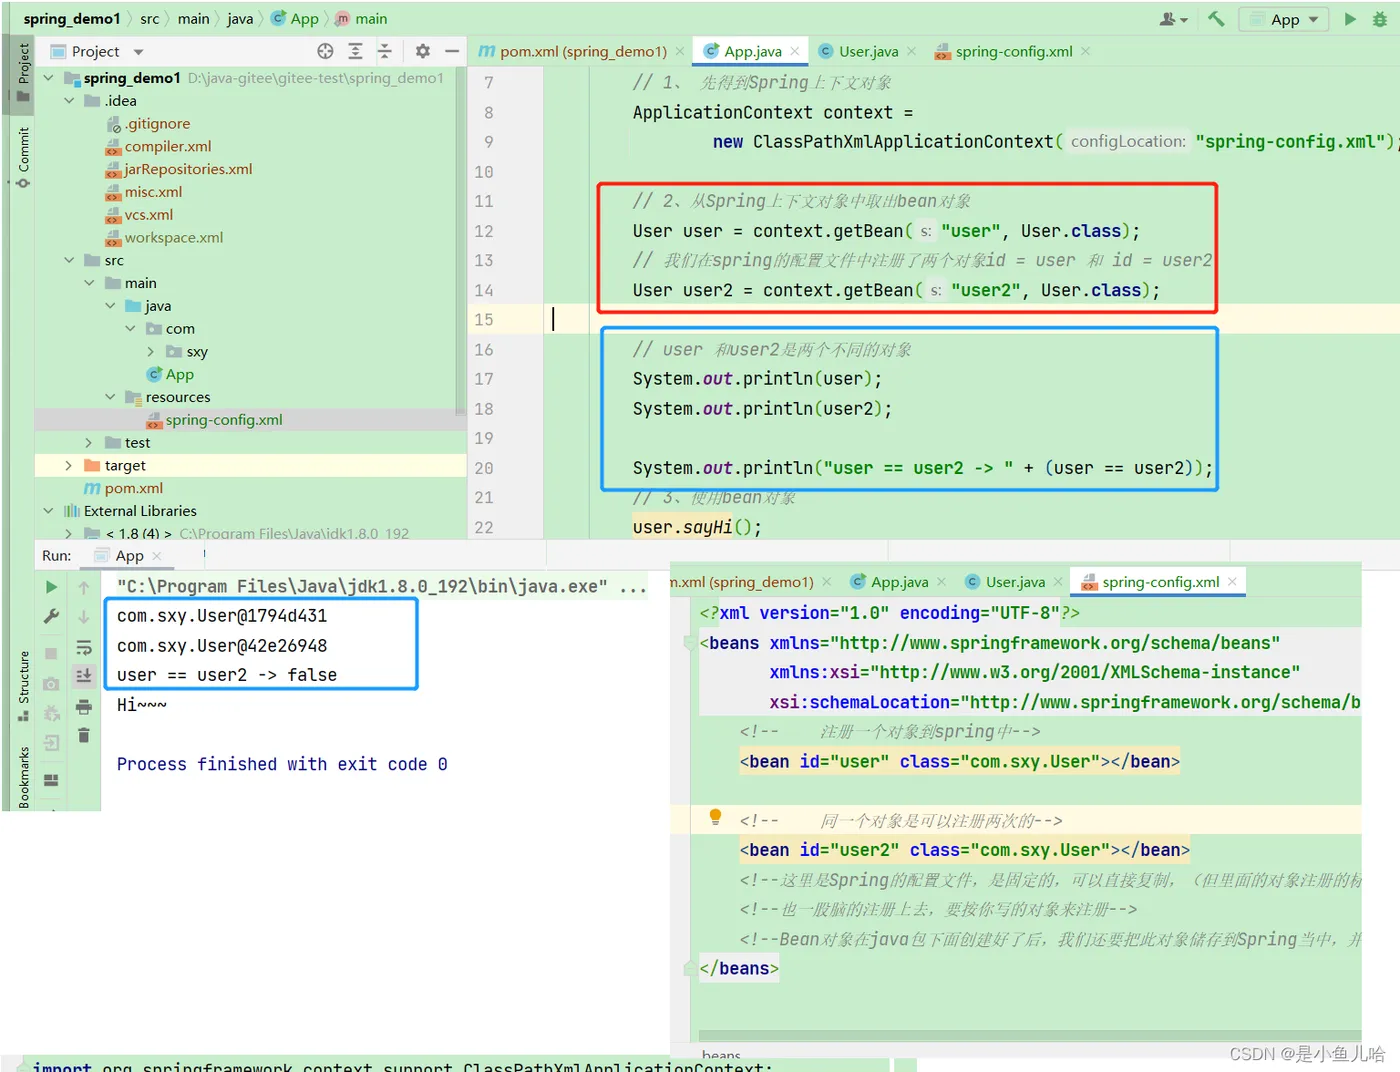Expand the target folder node
The width and height of the screenshot is (1400, 1072).
pyautogui.click(x=68, y=466)
